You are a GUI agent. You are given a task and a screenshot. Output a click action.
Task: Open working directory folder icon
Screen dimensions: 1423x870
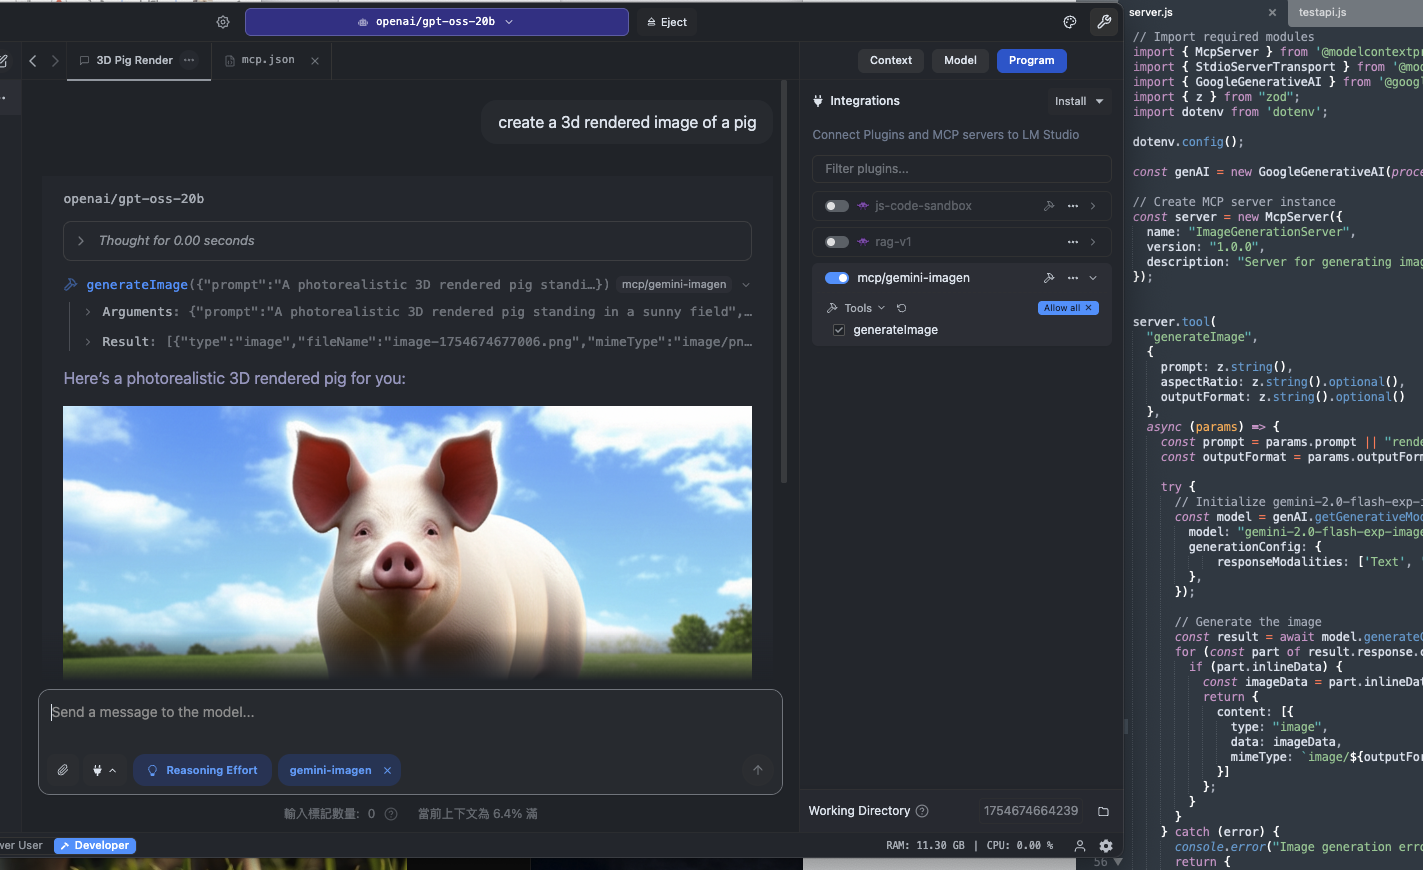tap(1103, 811)
